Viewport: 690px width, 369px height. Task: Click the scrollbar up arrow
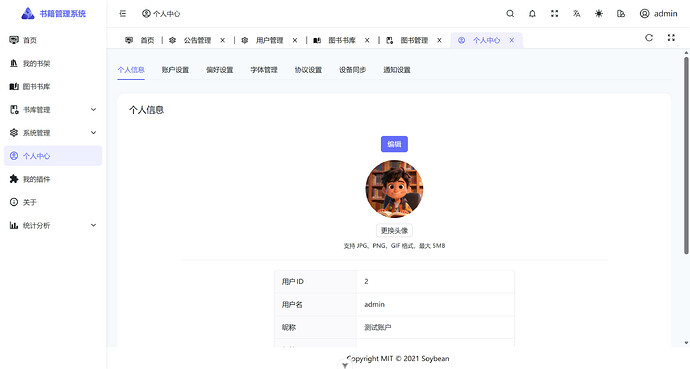coord(686,53)
